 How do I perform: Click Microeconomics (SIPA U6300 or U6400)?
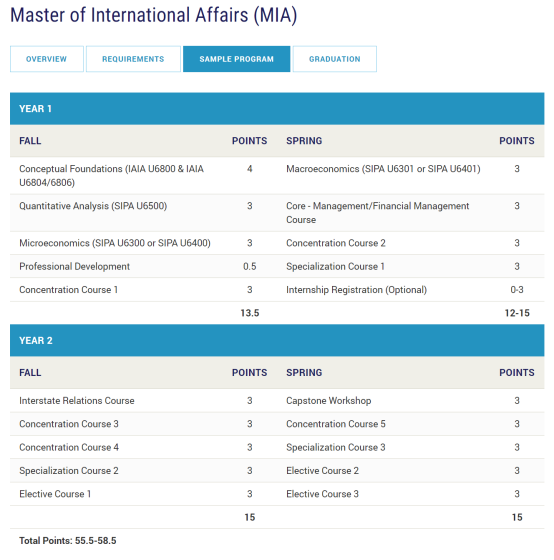[x=115, y=243]
